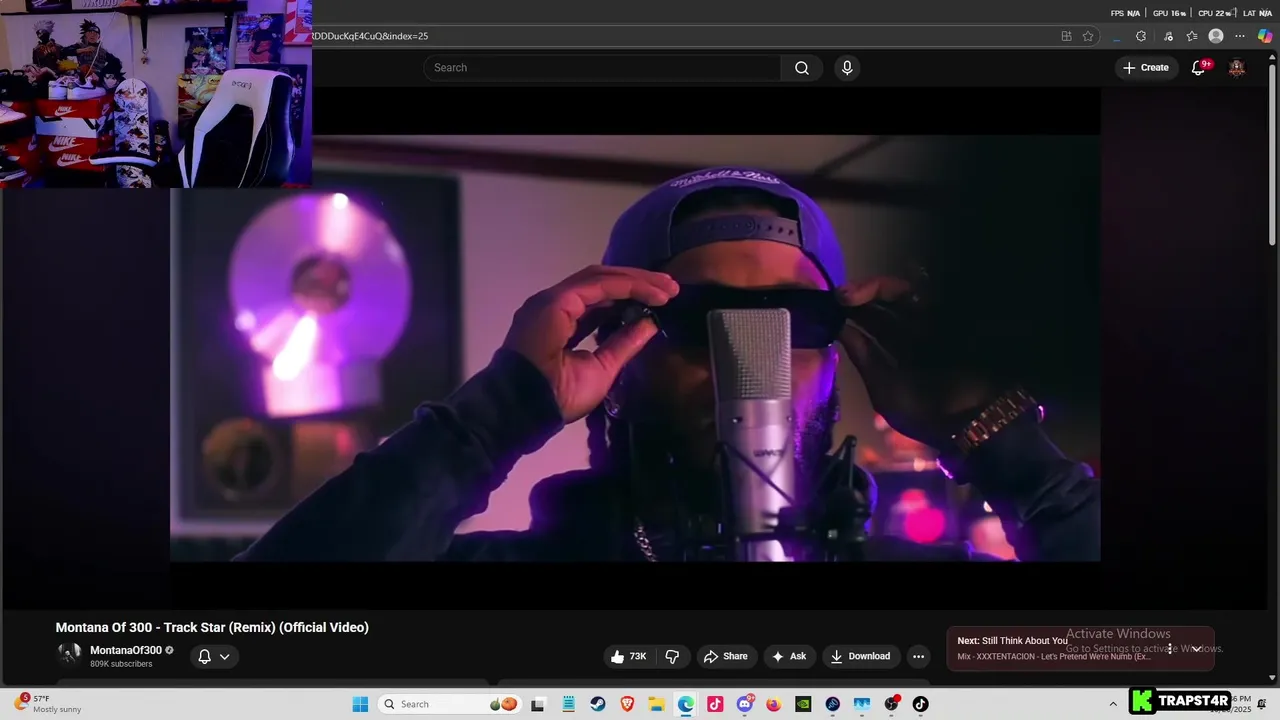The height and width of the screenshot is (720, 1280).
Task: Open playlist panel options three dots
Action: [x=1170, y=649]
